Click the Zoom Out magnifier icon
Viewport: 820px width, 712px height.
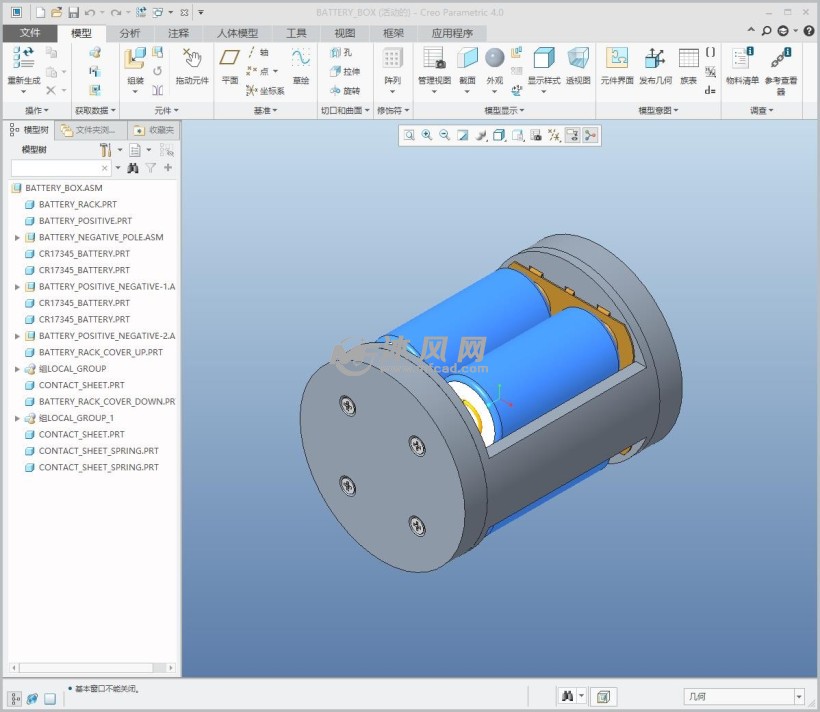[445, 135]
